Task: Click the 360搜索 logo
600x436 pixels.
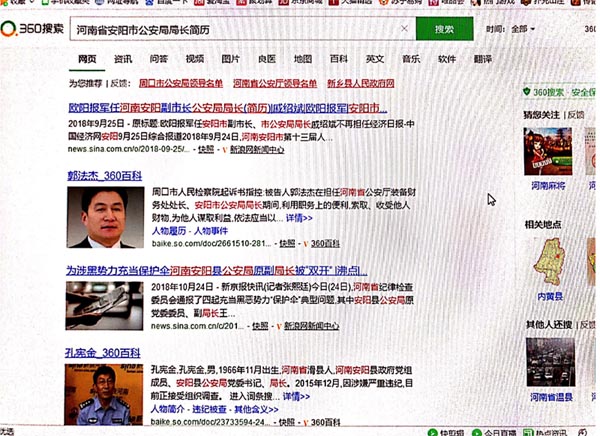Action: coord(33,30)
